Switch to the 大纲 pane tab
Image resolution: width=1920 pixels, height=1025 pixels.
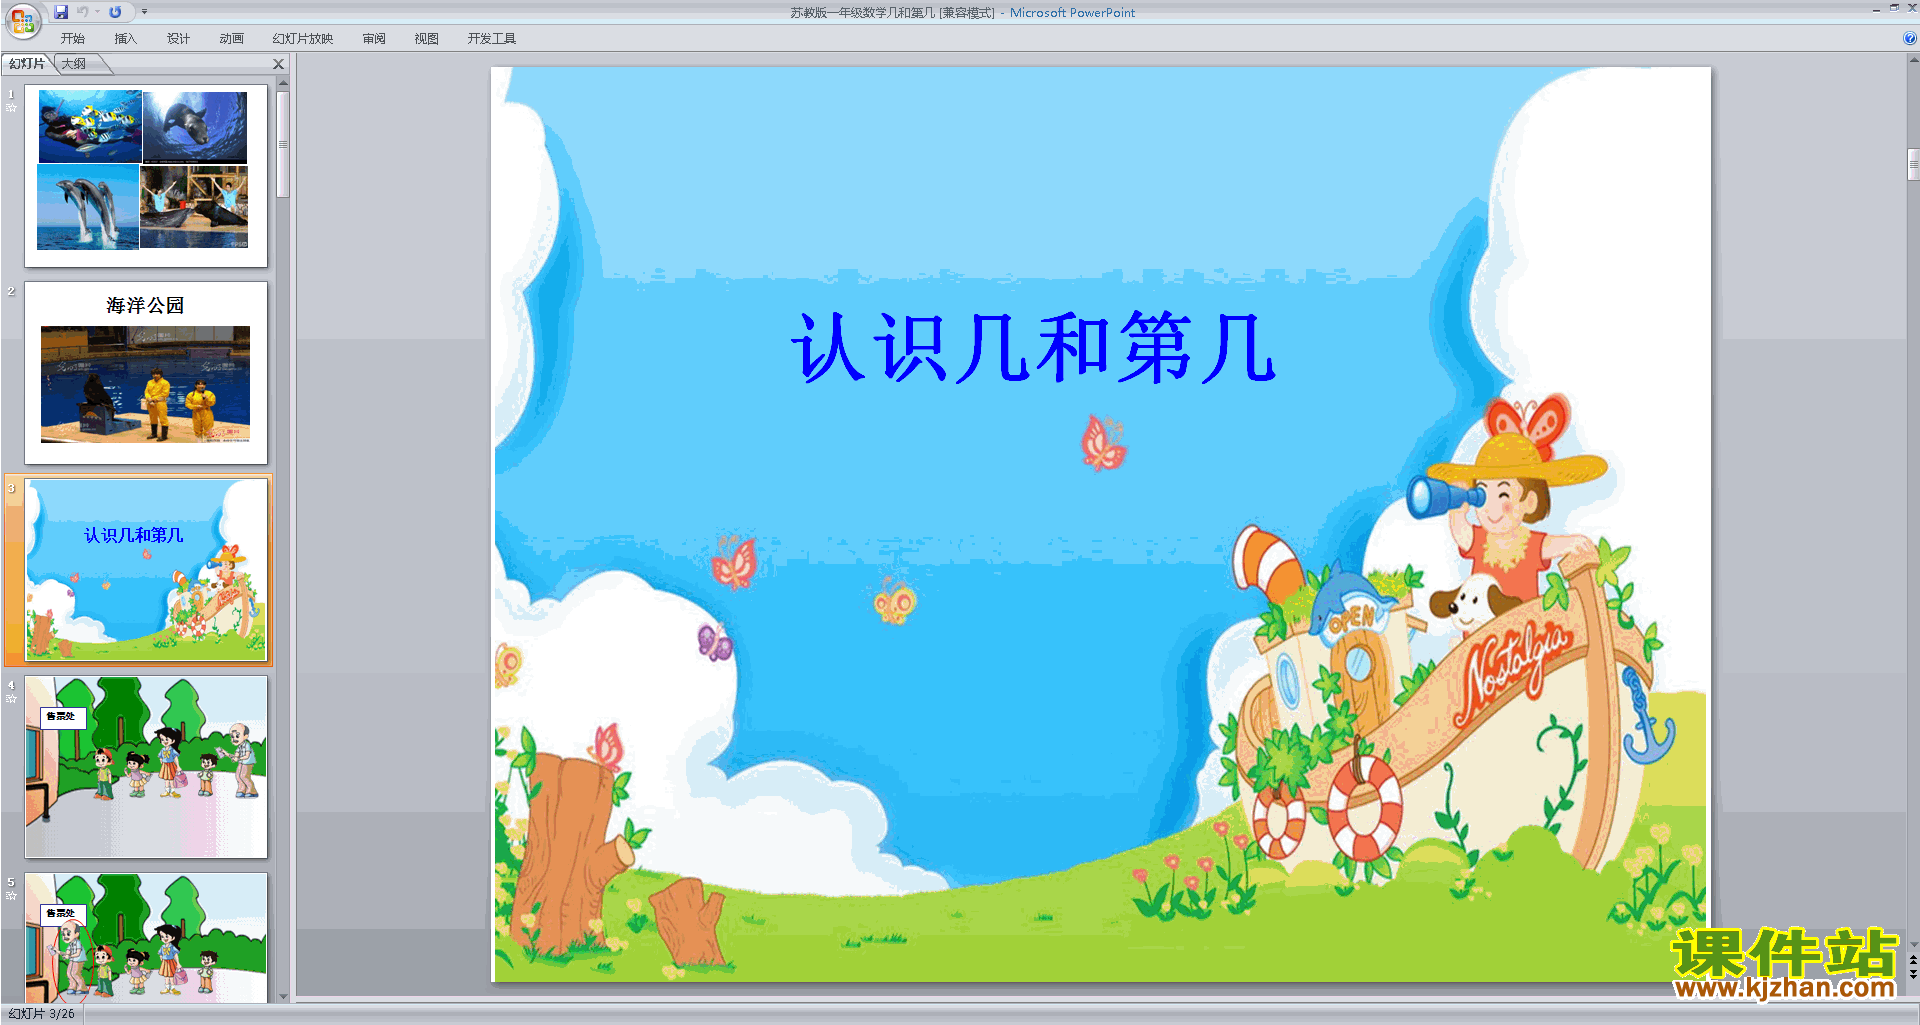click(75, 64)
